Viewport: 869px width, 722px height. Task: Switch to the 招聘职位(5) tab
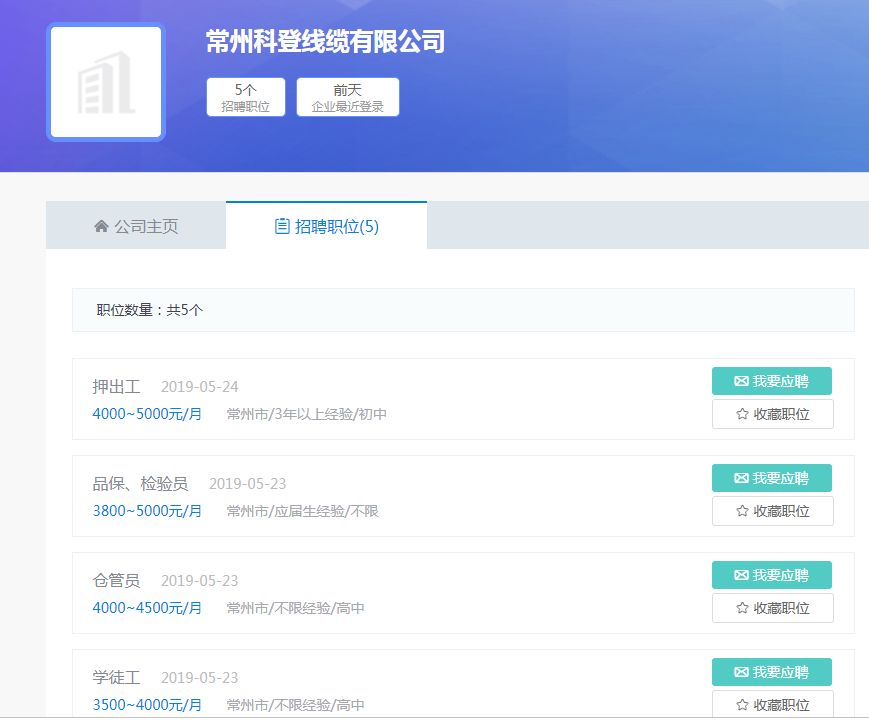[327, 226]
